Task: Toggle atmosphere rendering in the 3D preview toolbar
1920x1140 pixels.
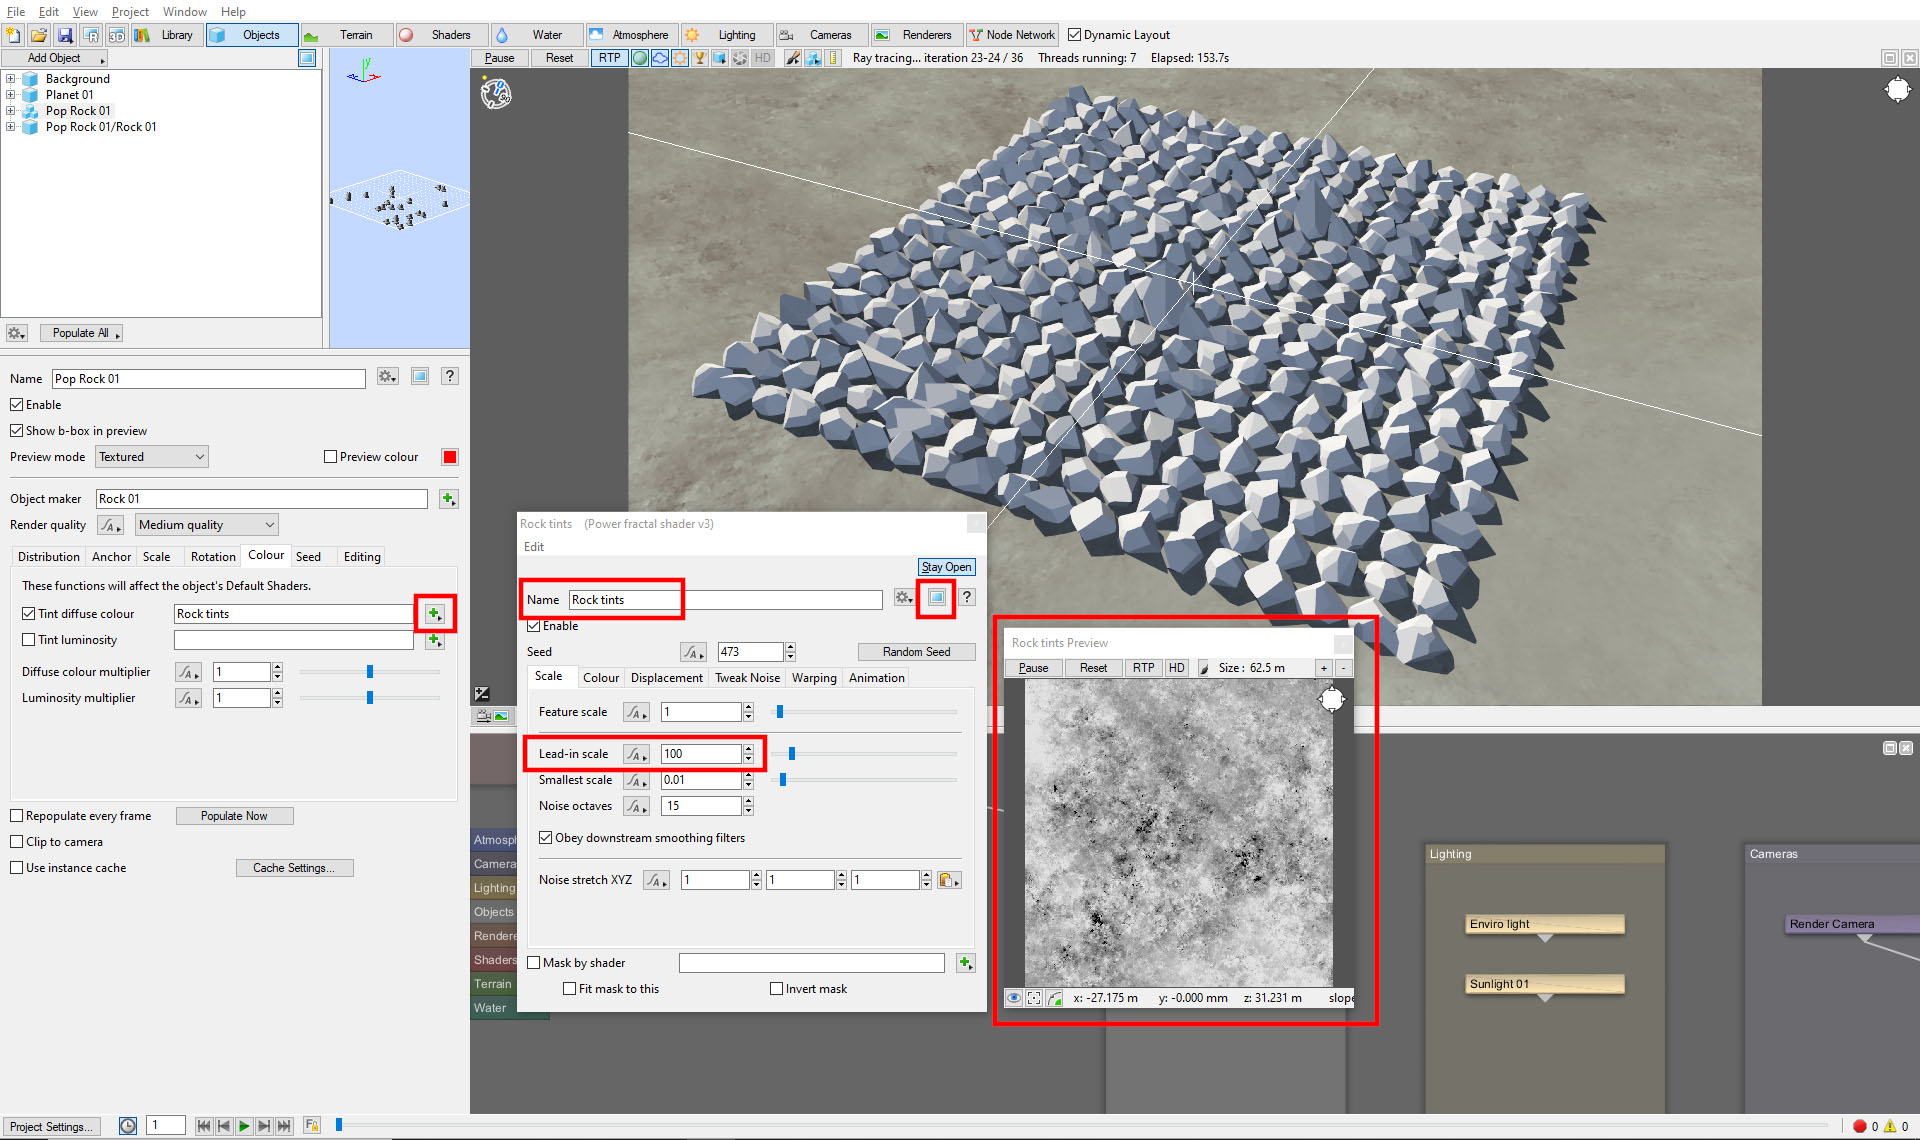Action: (660, 58)
